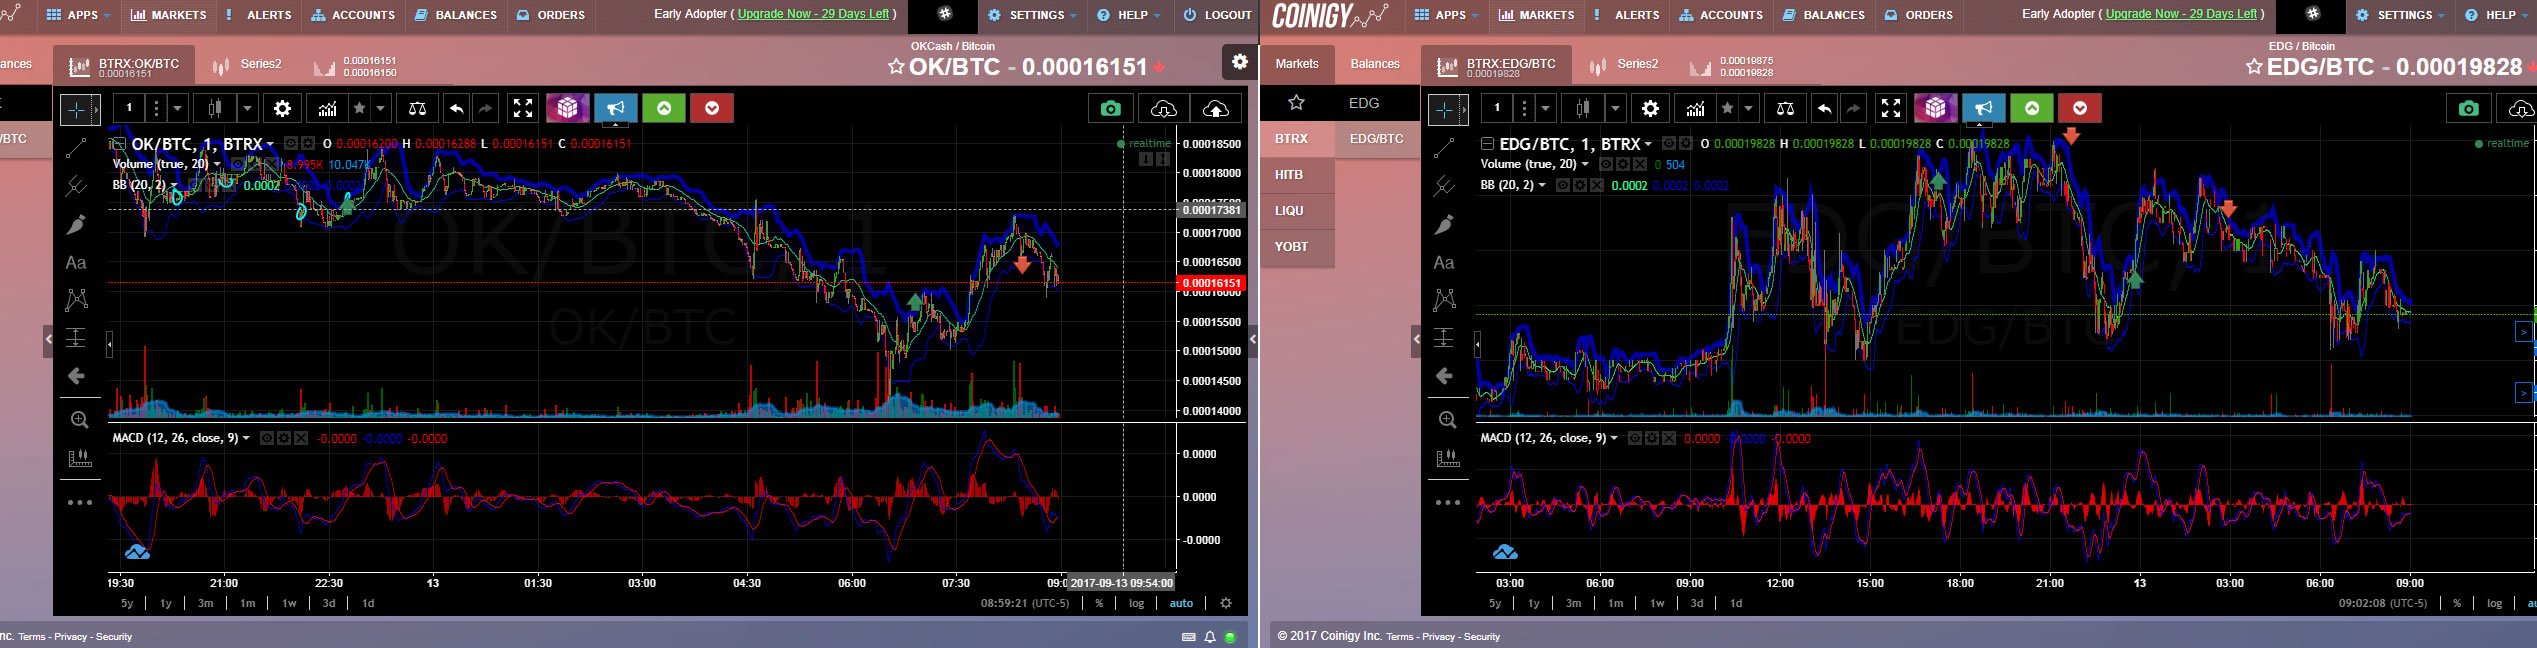The width and height of the screenshot is (2537, 648).
Task: Select crosshair cursor tool in OK/BTC chart
Action: pyautogui.click(x=76, y=109)
